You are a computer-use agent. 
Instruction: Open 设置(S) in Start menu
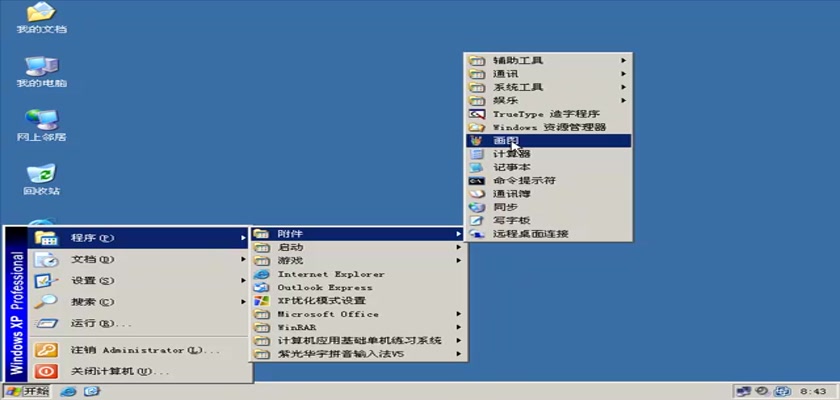point(139,281)
